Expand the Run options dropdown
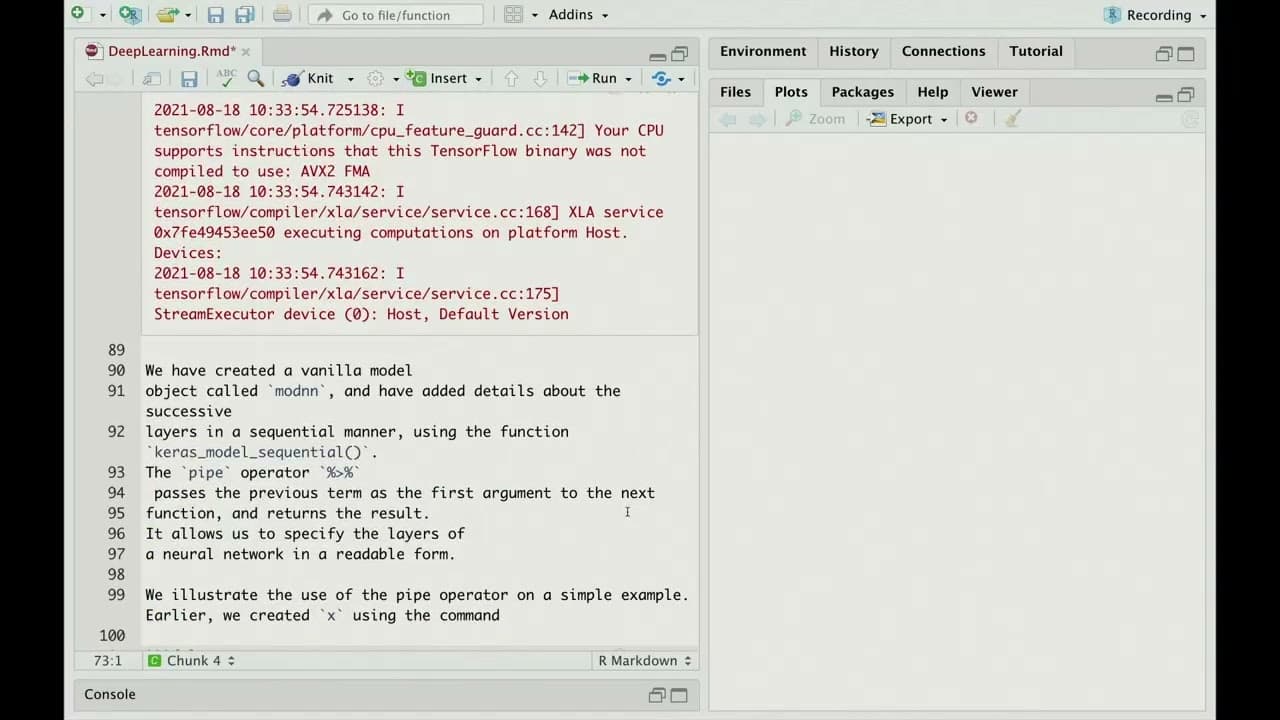Image resolution: width=1280 pixels, height=720 pixels. (628, 79)
